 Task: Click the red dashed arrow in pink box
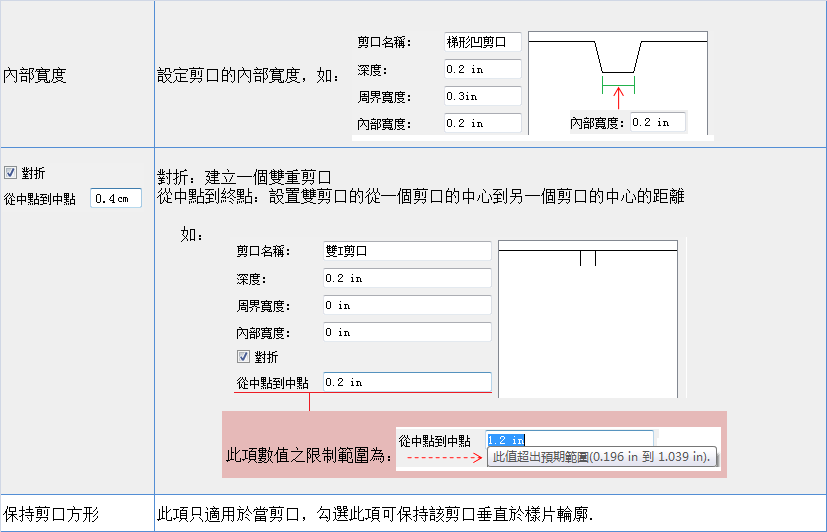444,457
